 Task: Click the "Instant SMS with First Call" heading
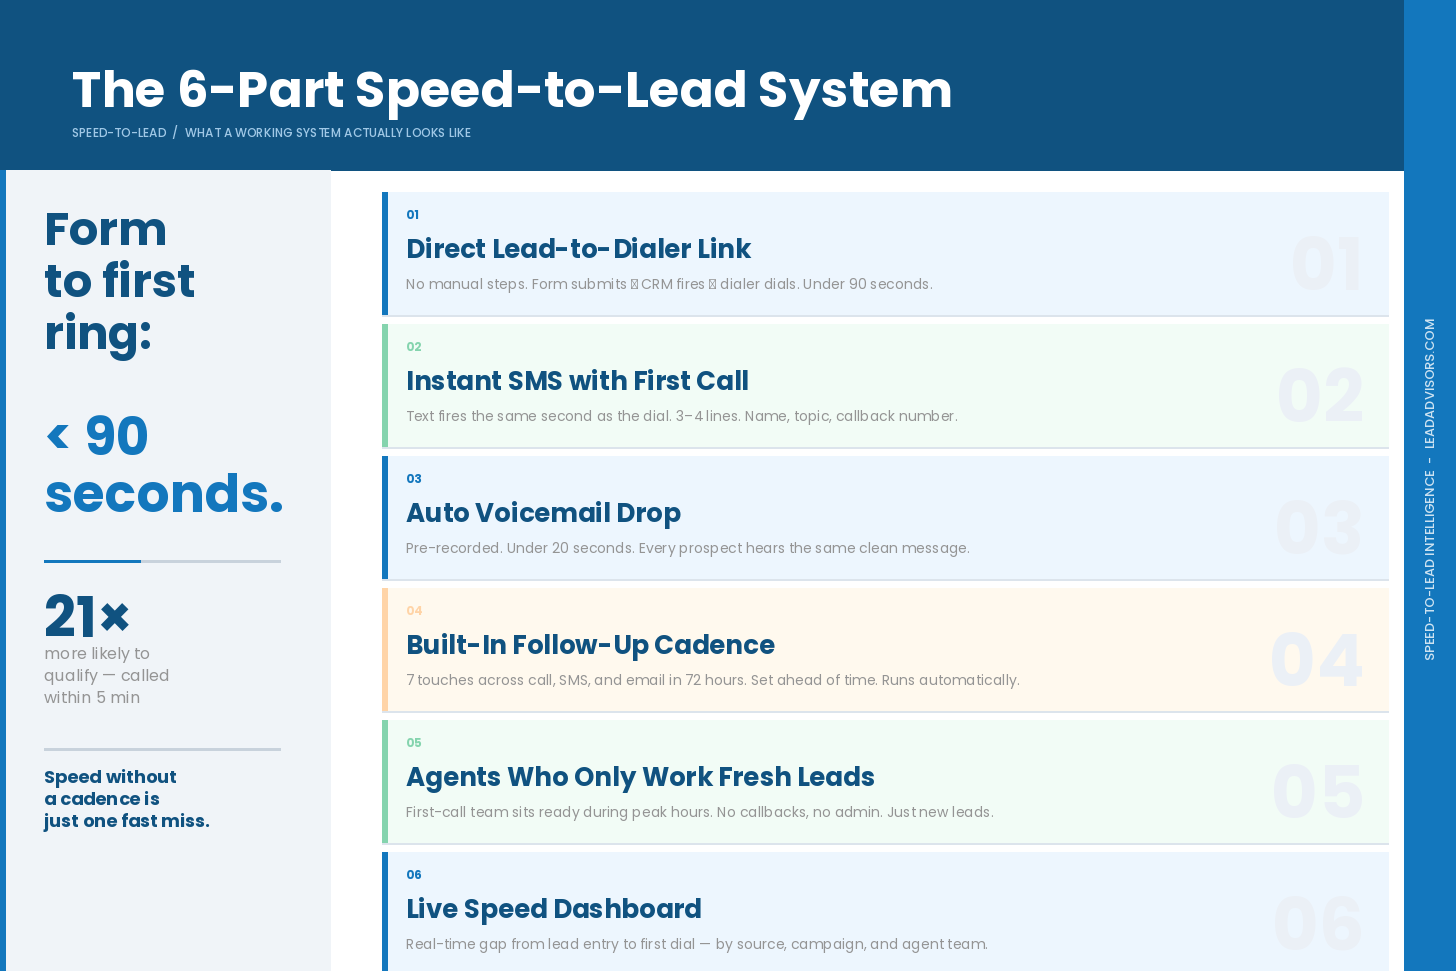(577, 381)
